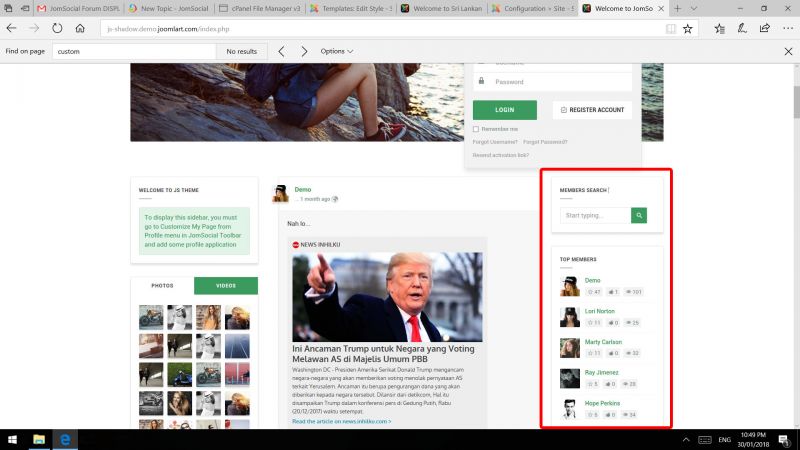
Task: Click Demo avatar in activity stream
Action: pos(281,193)
